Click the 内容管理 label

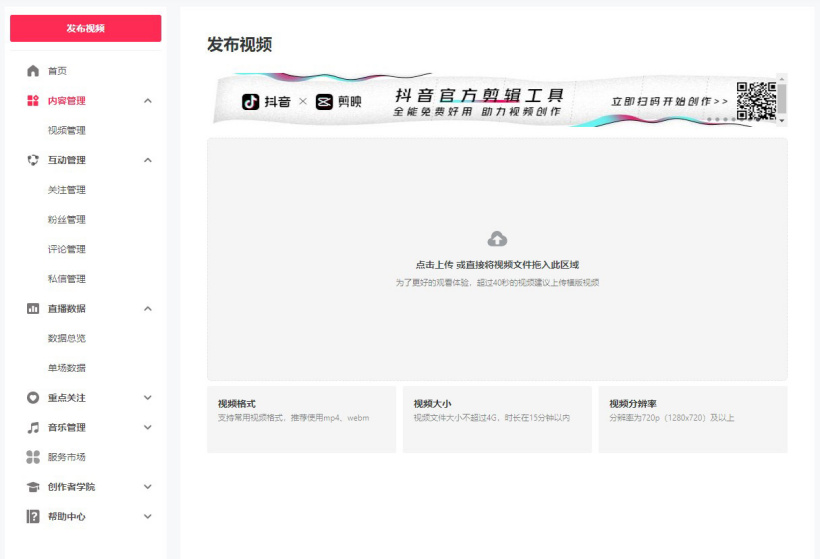66,100
